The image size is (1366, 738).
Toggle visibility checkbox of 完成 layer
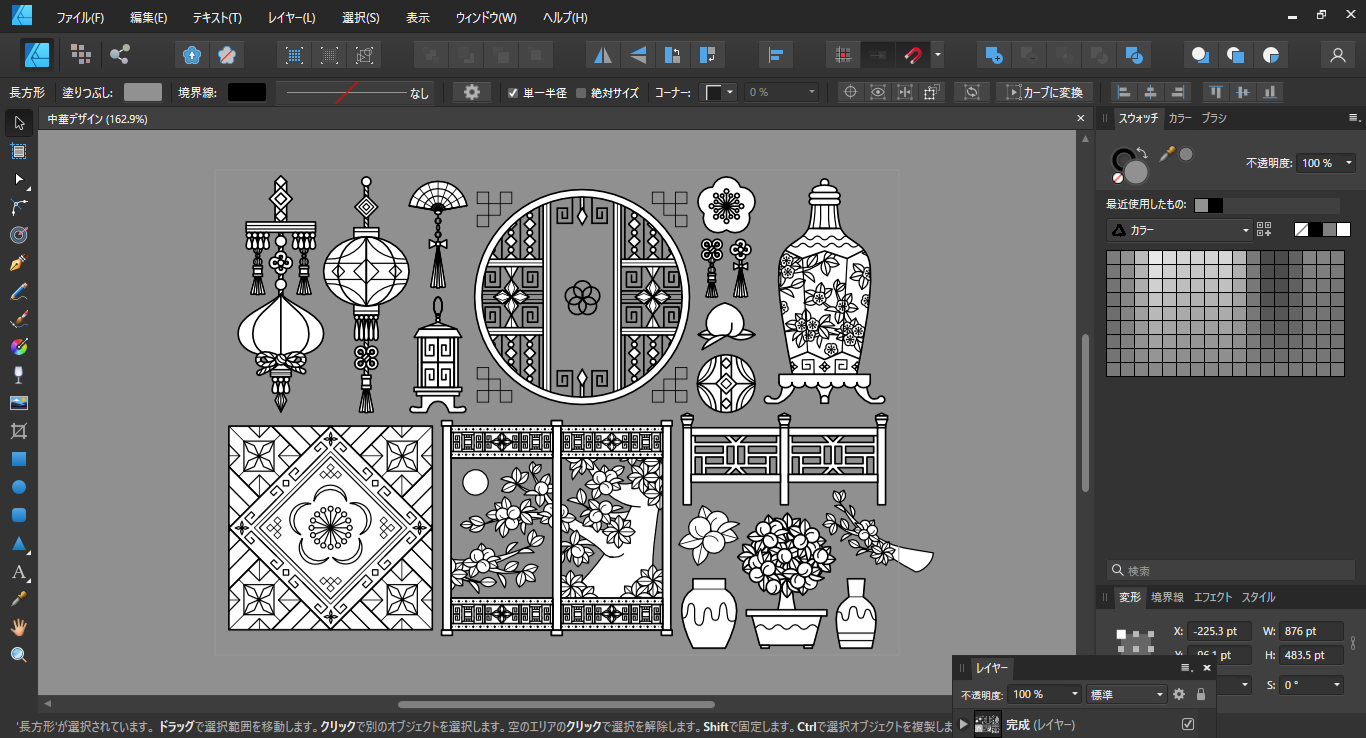1188,724
